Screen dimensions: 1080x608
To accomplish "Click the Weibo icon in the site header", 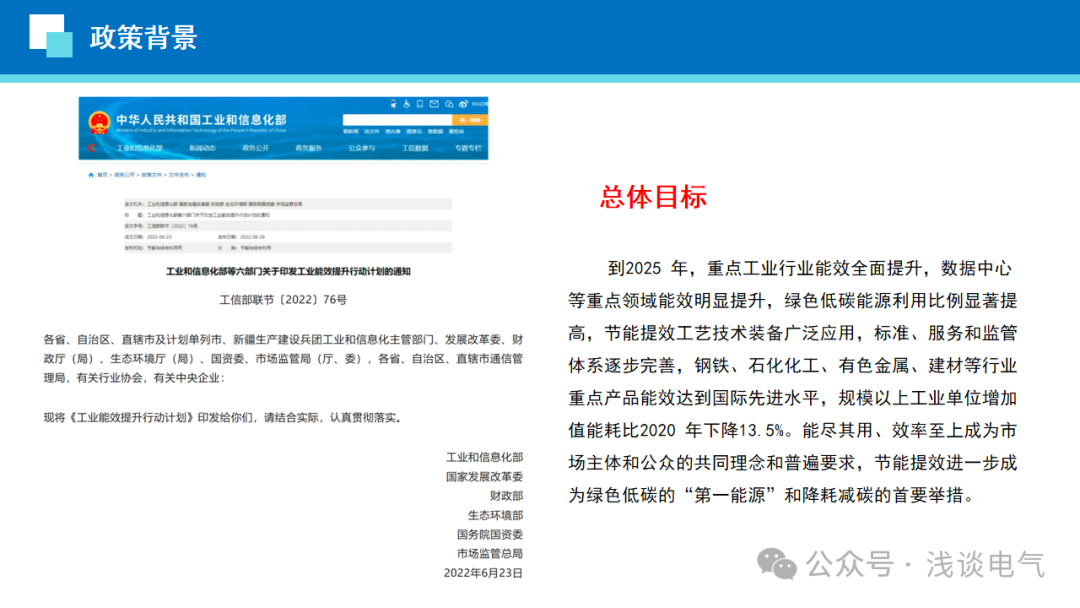I will pos(464,104).
